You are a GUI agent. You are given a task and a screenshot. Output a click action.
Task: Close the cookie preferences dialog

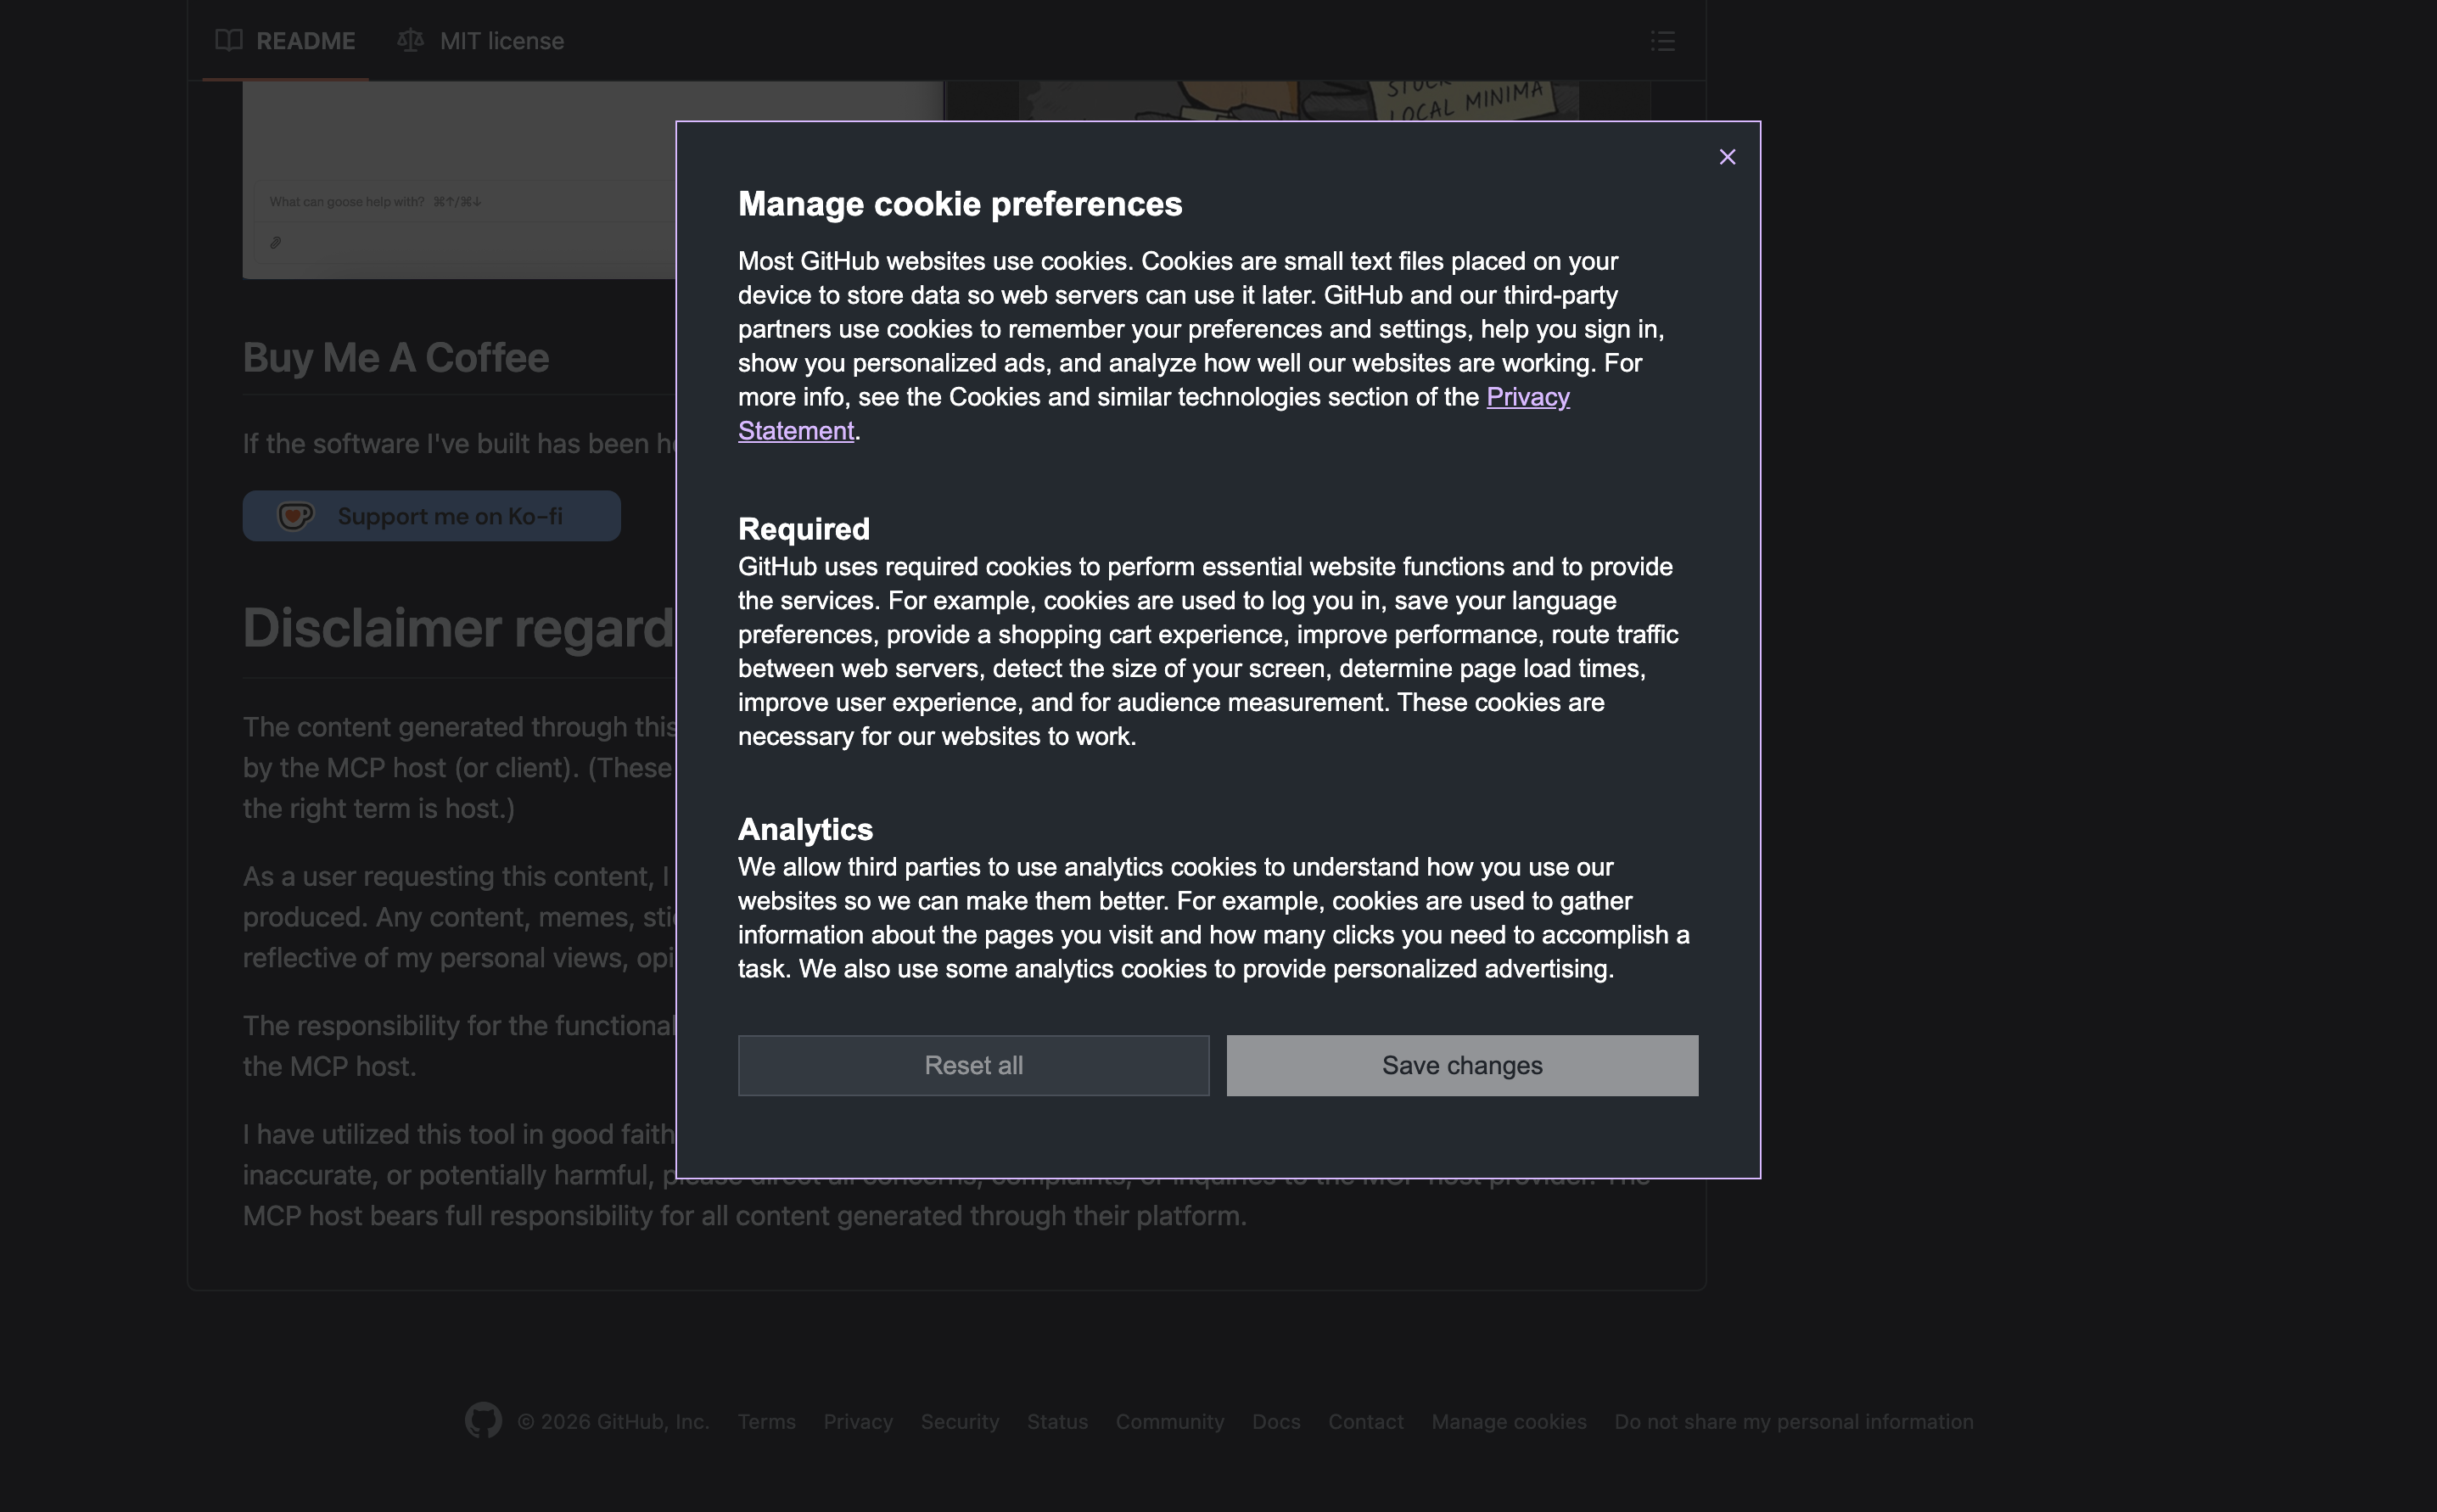1727,157
